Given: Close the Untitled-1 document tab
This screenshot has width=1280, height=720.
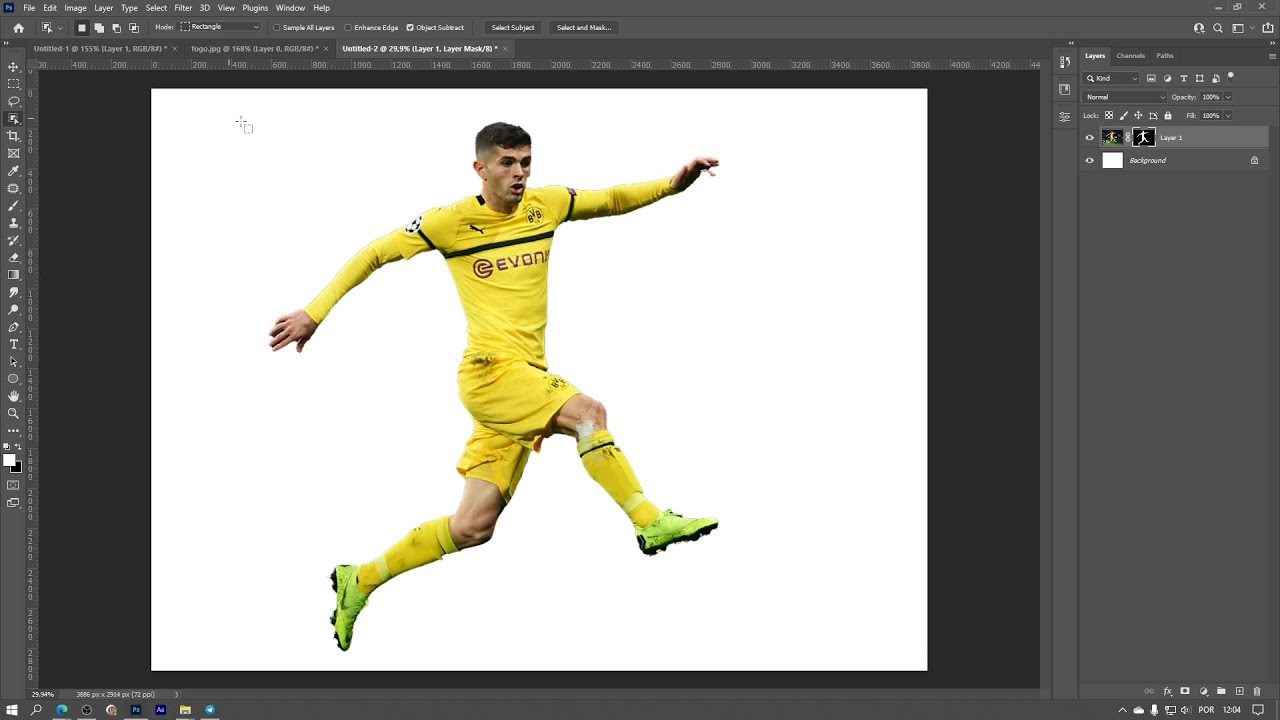Looking at the screenshot, I should pyautogui.click(x=174, y=48).
